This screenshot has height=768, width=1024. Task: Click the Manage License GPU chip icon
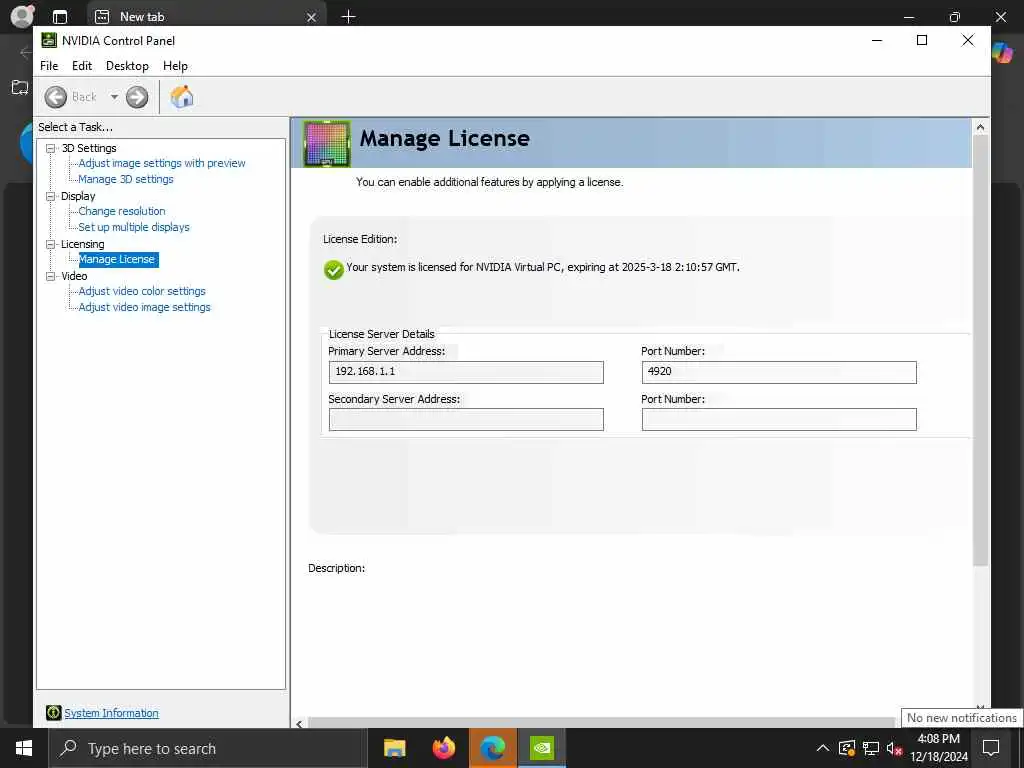(327, 144)
